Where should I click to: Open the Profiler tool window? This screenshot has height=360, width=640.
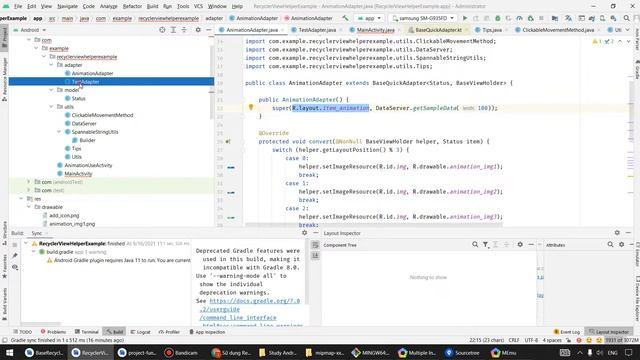[x=169, y=332]
